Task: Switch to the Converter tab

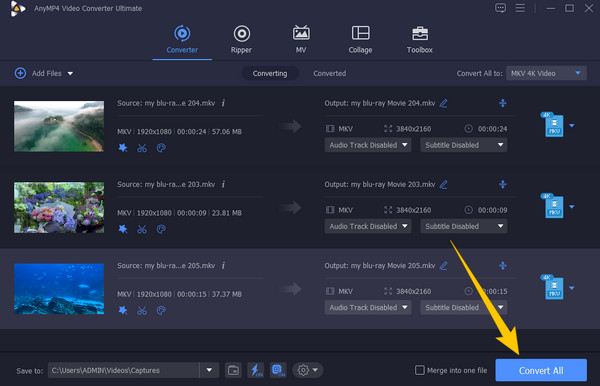Action: tap(182, 39)
